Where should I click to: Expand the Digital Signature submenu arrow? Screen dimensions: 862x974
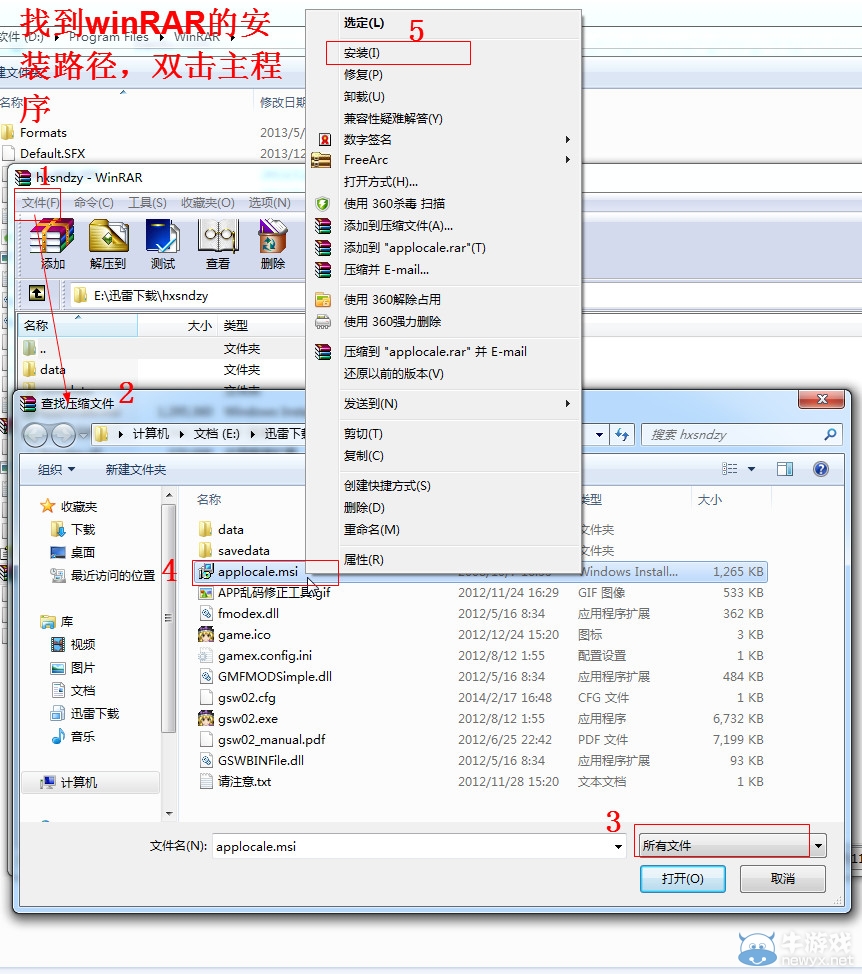568,139
